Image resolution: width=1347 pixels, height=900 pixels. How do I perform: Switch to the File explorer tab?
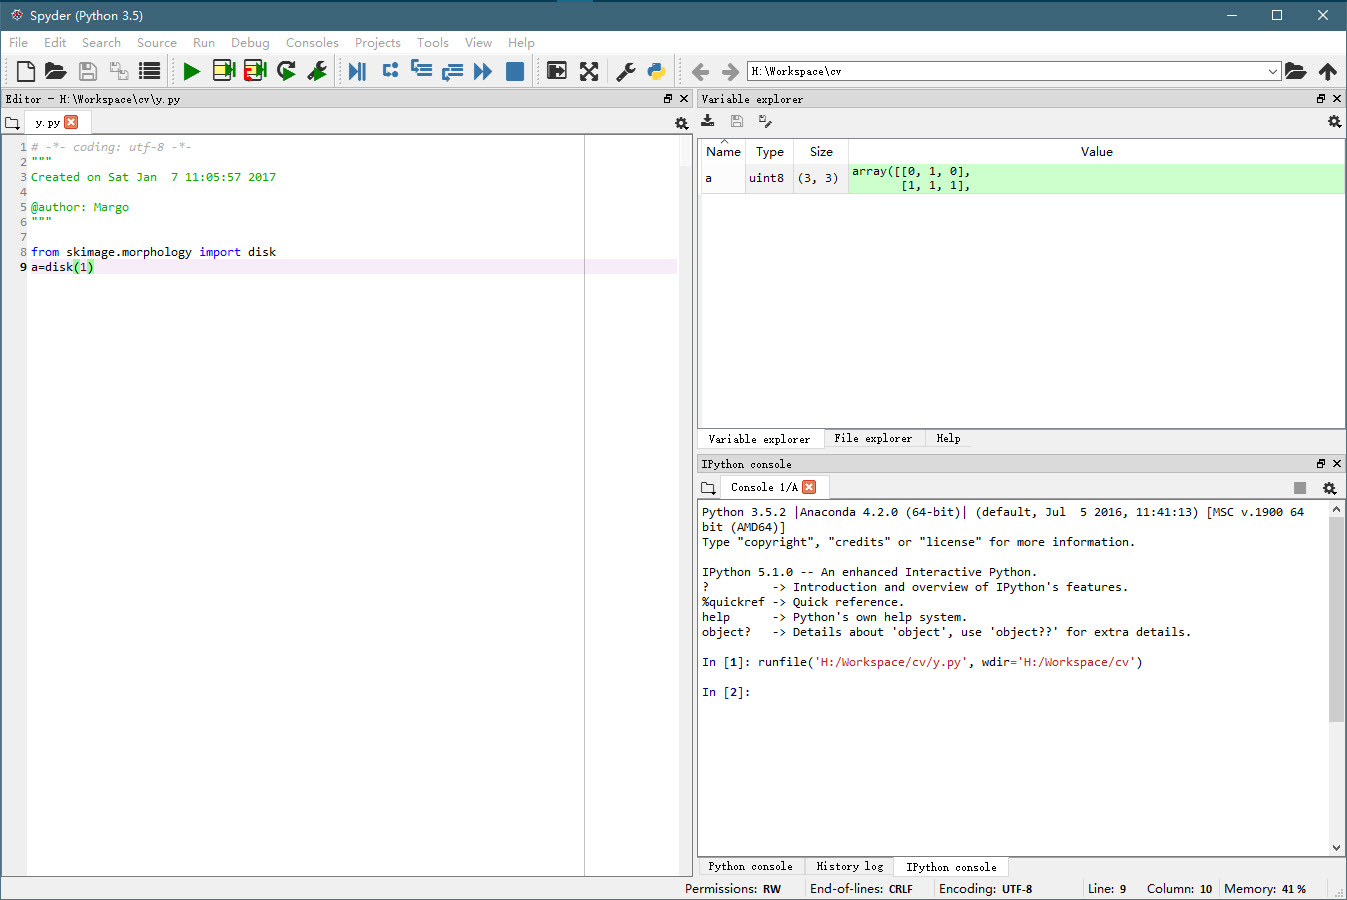tap(872, 439)
